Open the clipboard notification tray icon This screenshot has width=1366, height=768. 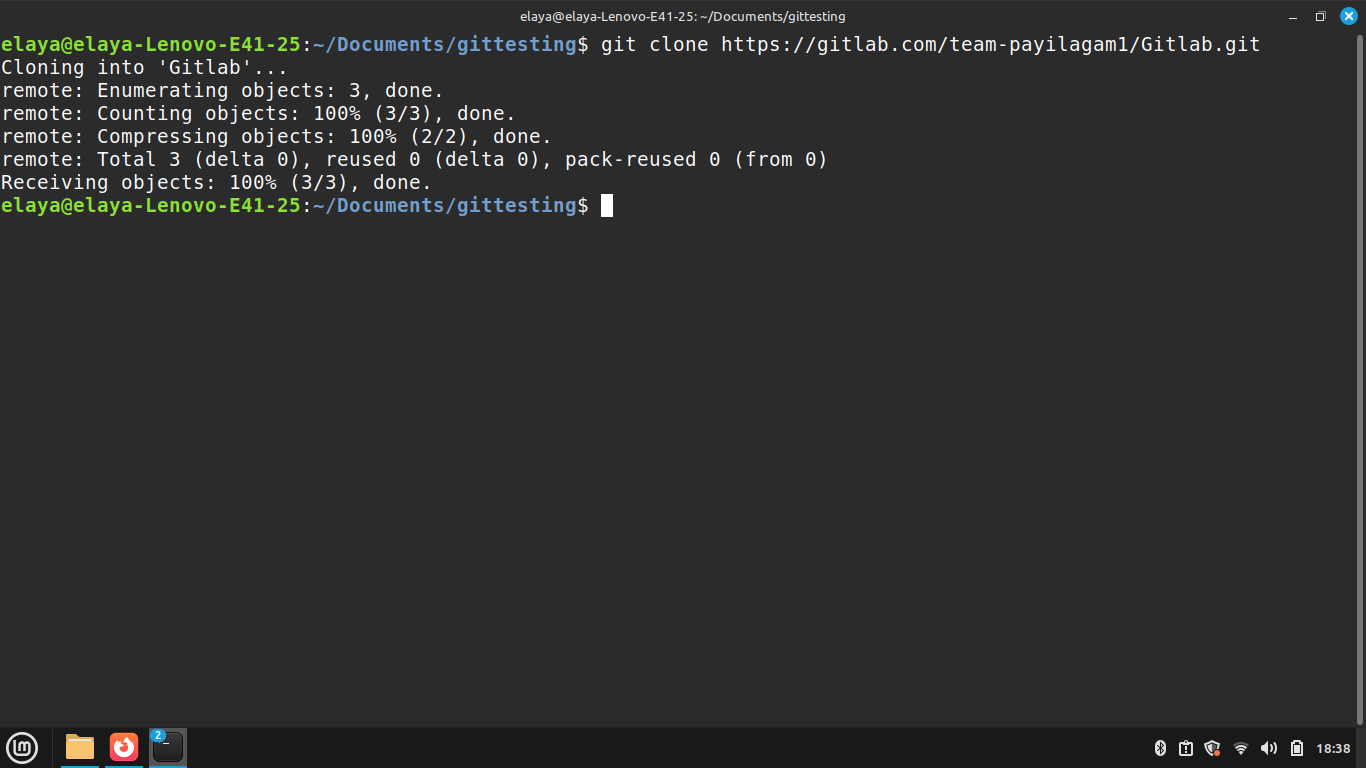pos(1186,748)
